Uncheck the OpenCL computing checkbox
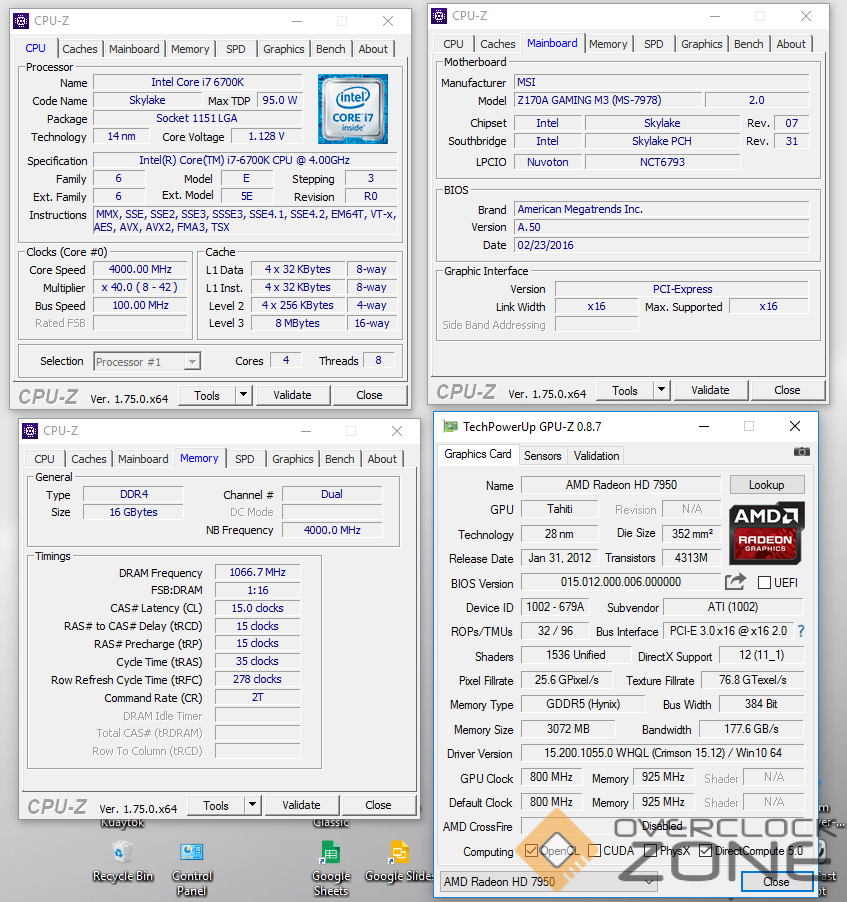 (532, 851)
